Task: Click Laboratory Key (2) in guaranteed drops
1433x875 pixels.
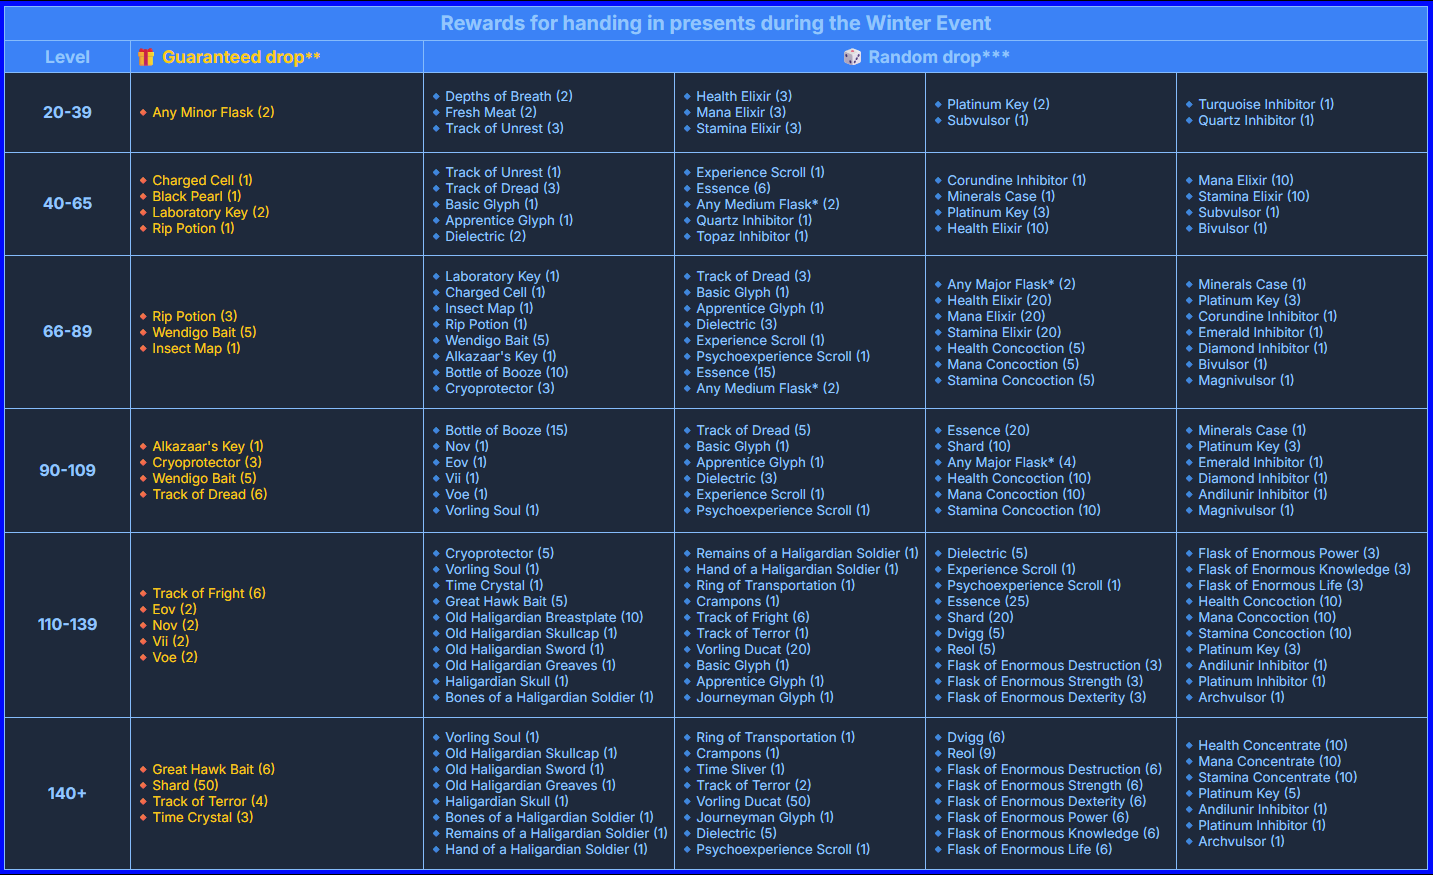Action: pos(210,212)
